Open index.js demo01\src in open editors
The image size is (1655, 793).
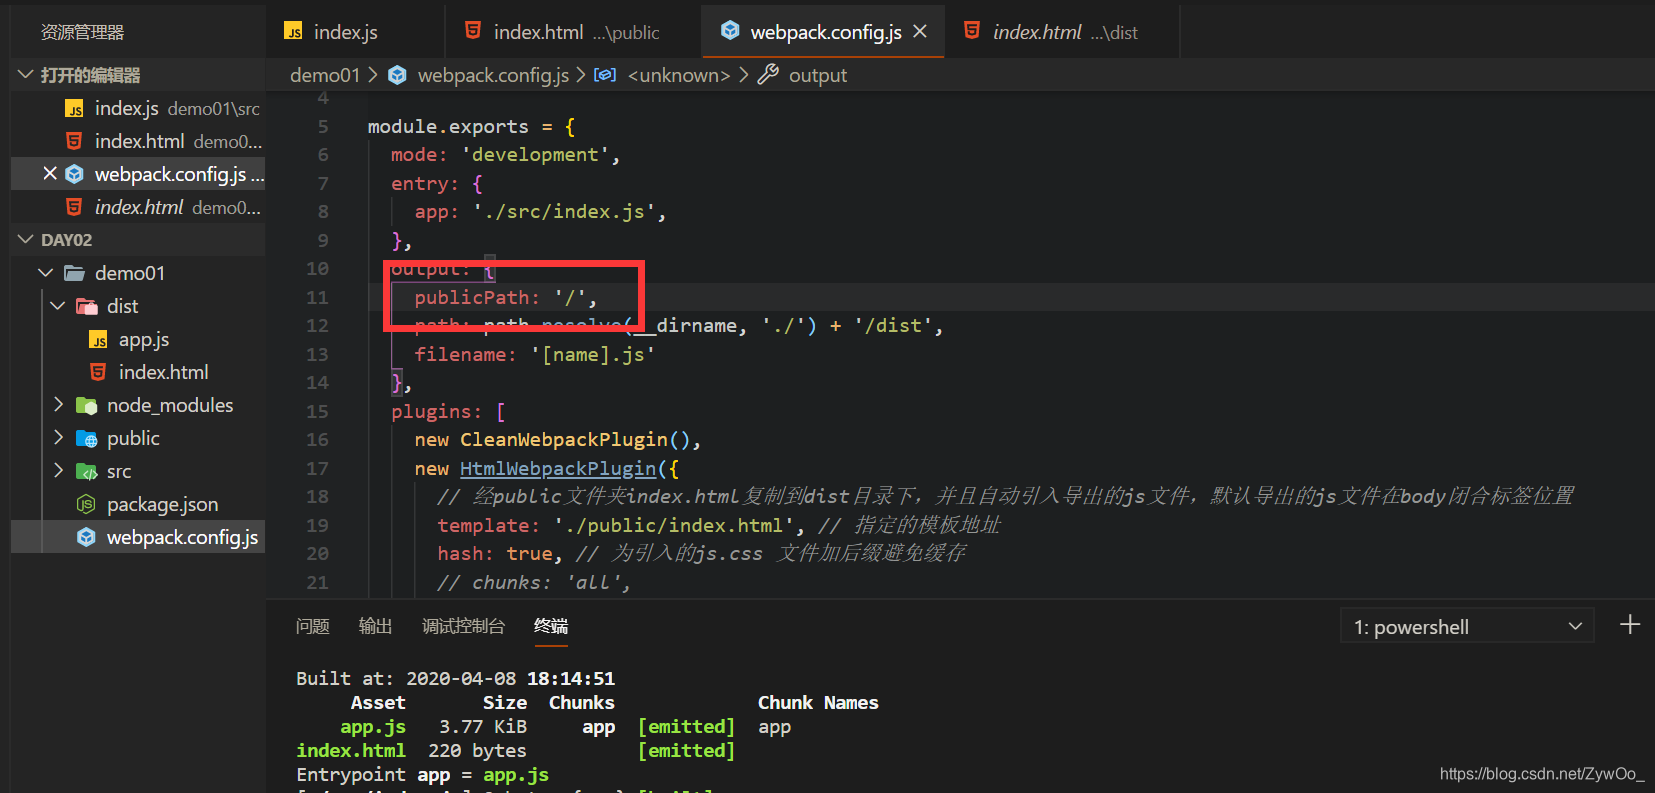tap(138, 108)
